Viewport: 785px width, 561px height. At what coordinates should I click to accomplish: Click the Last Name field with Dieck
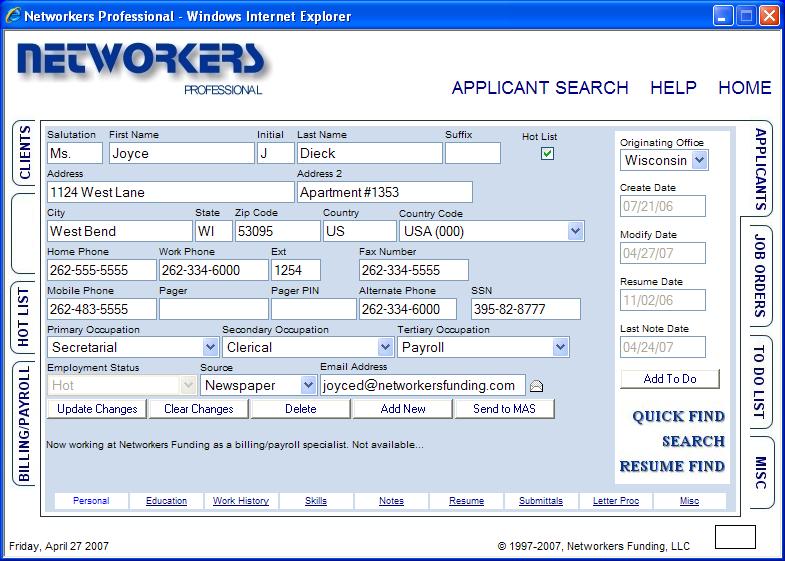(x=369, y=153)
